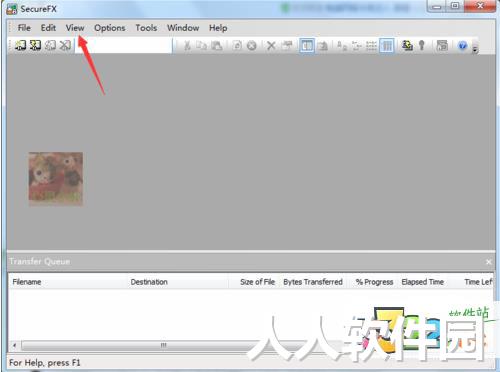This screenshot has width=500, height=372.
Task: Click the Quick Connect toolbar icon
Action: 35,45
